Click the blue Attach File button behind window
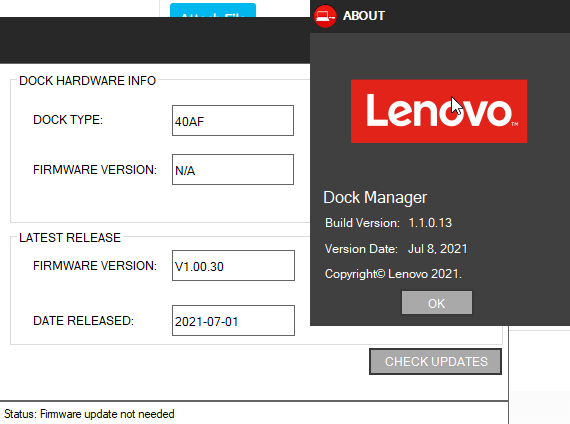 (x=213, y=11)
